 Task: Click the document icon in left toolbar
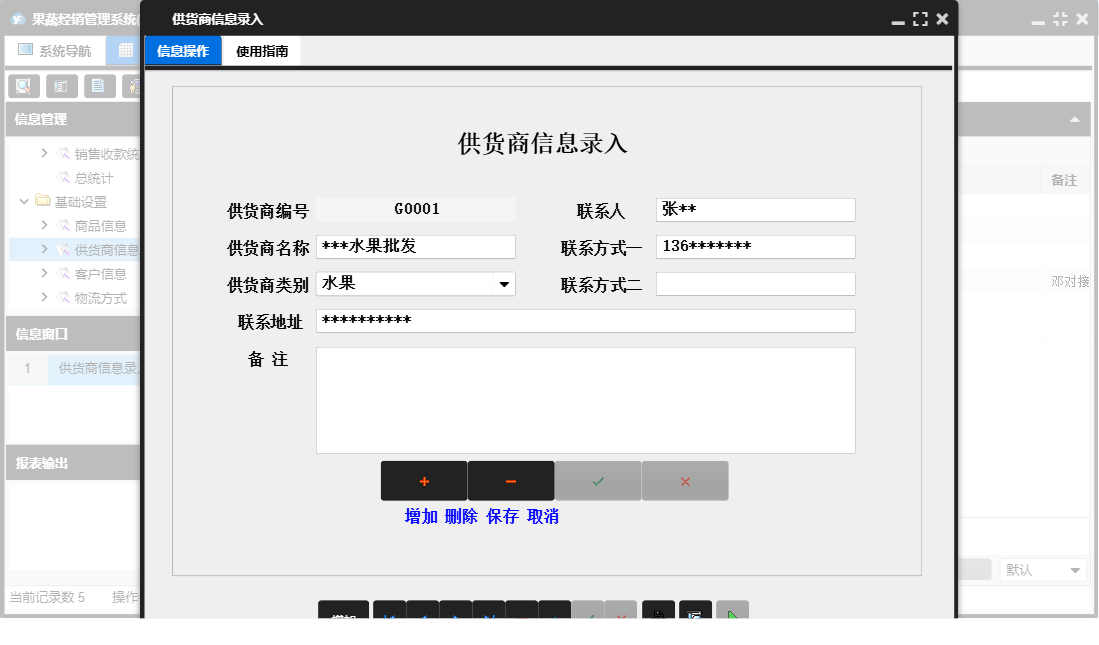coord(99,86)
